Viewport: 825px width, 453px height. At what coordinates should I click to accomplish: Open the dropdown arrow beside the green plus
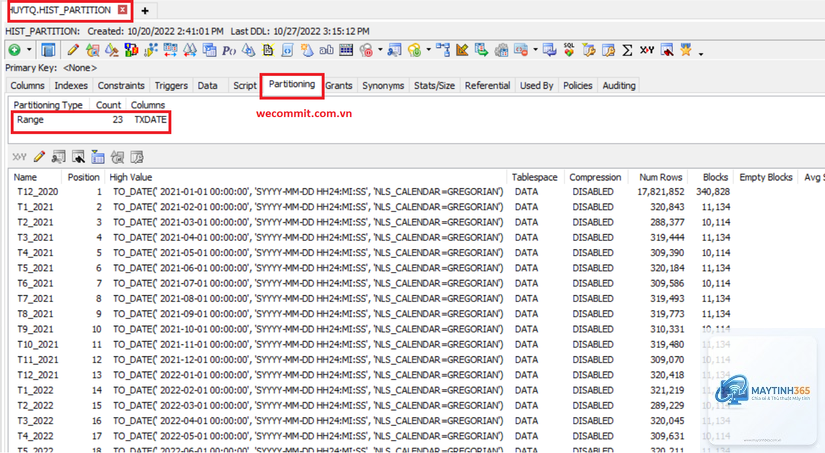[x=29, y=50]
